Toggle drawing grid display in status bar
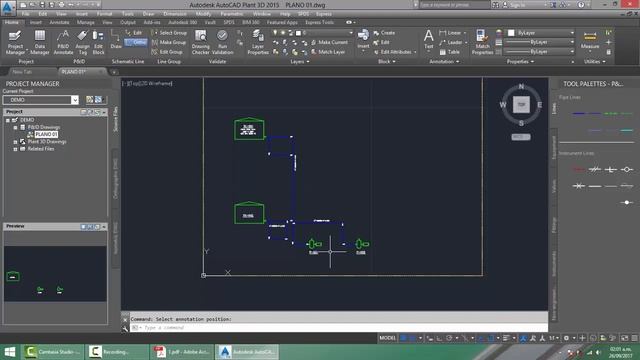 pos(403,338)
